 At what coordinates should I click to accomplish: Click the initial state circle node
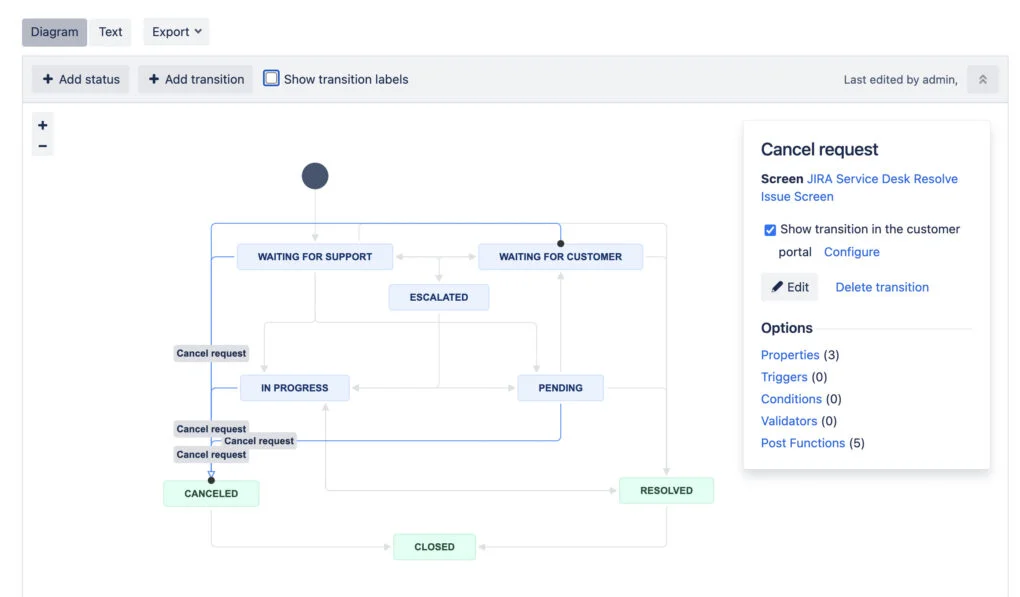coord(315,177)
